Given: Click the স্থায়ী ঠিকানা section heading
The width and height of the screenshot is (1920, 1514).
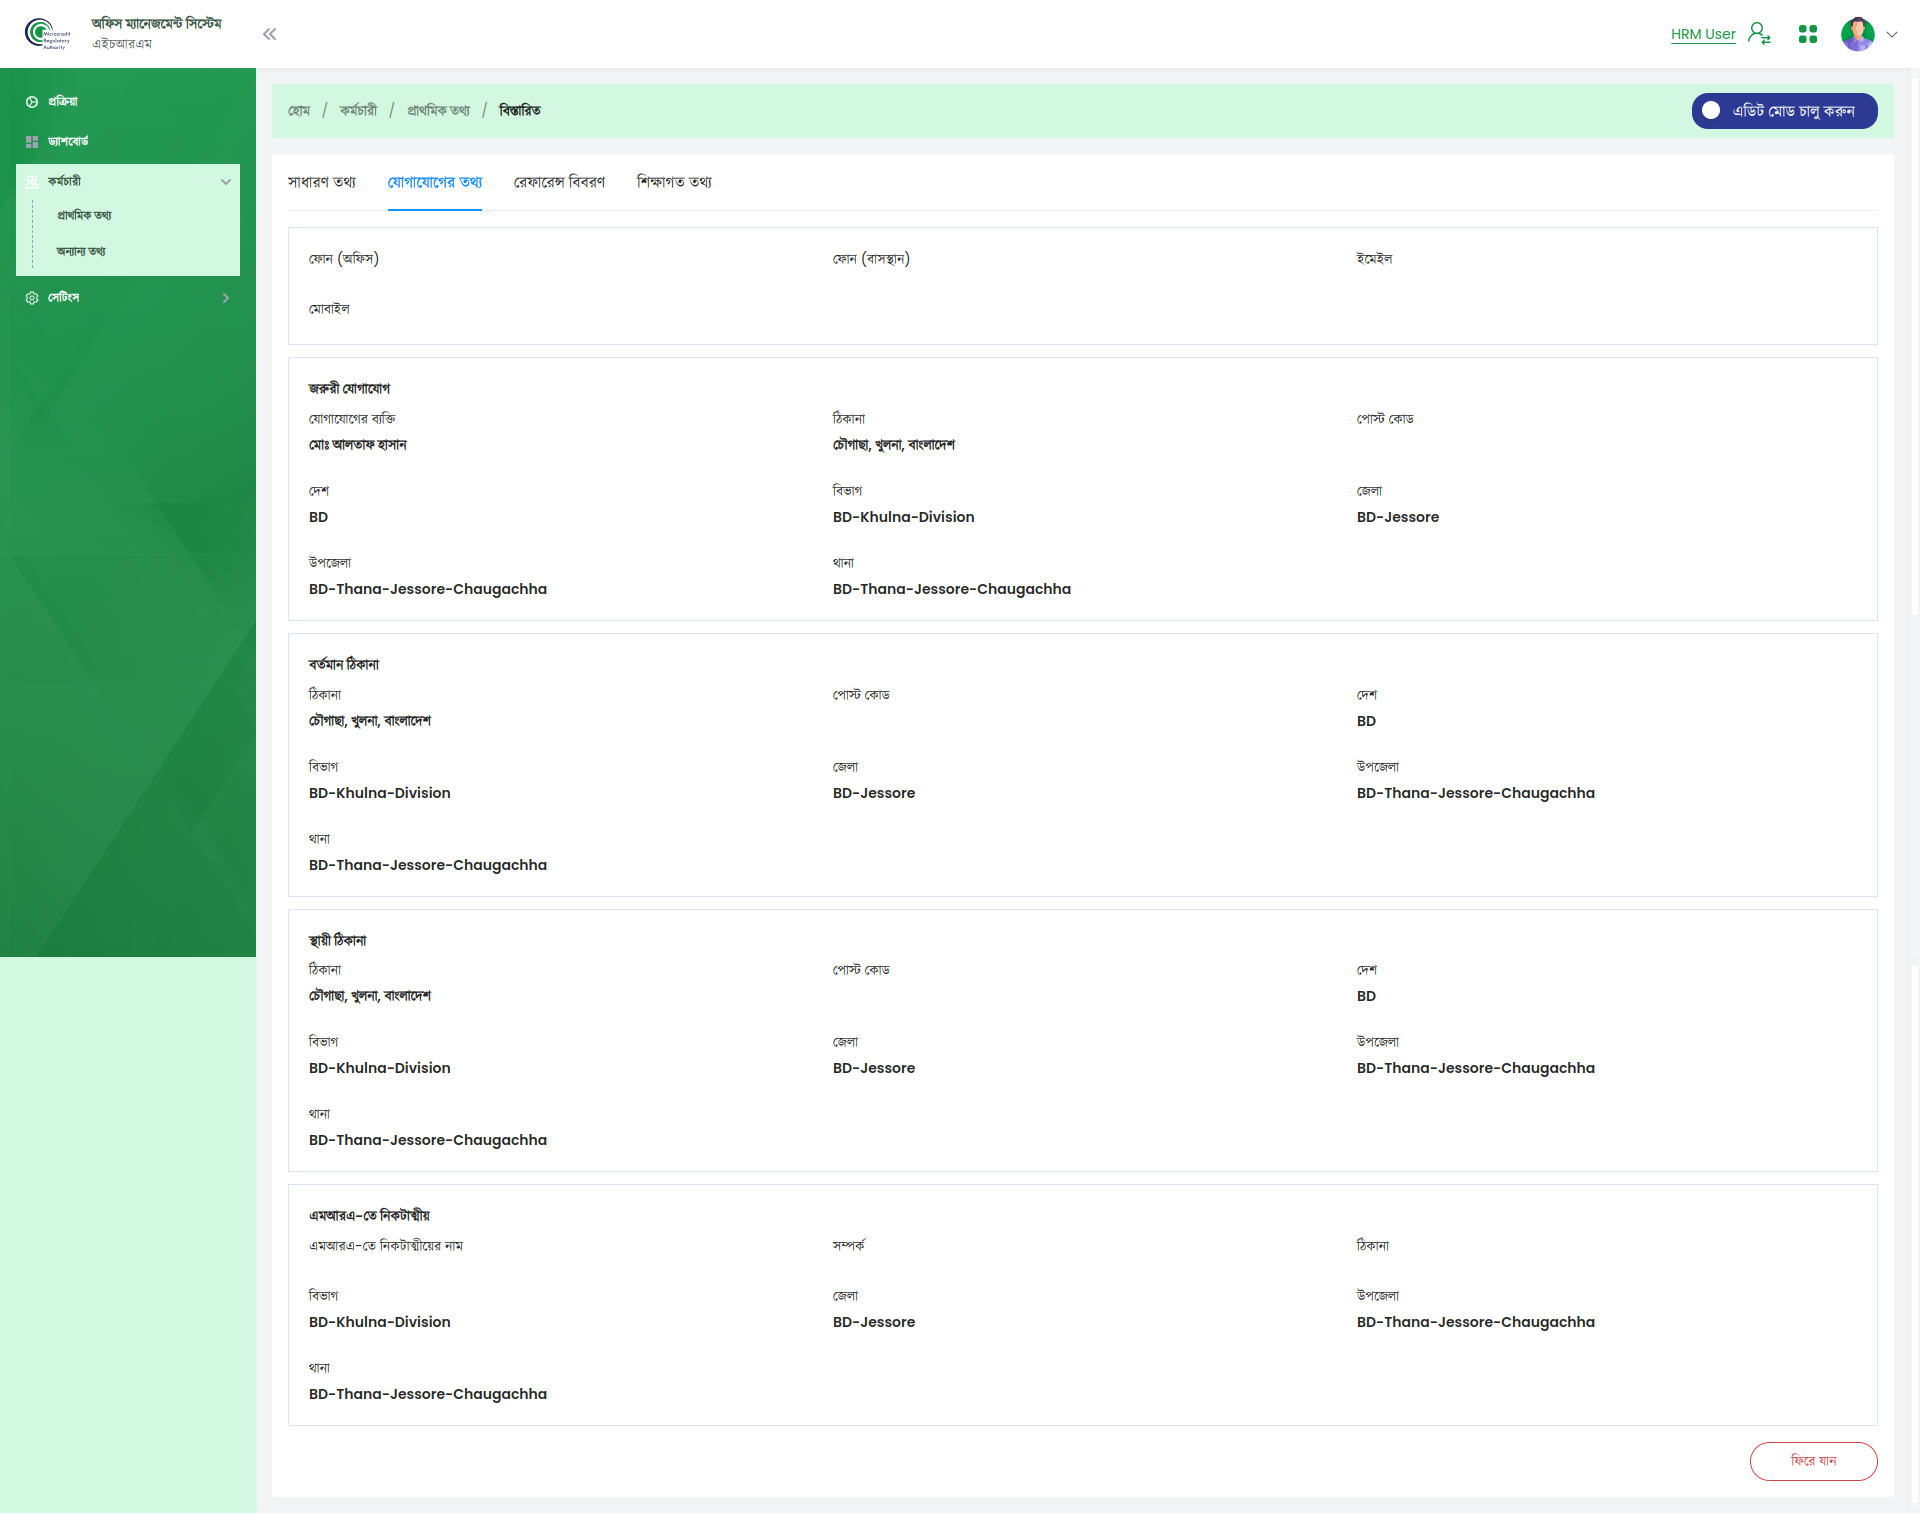Looking at the screenshot, I should click(338, 941).
